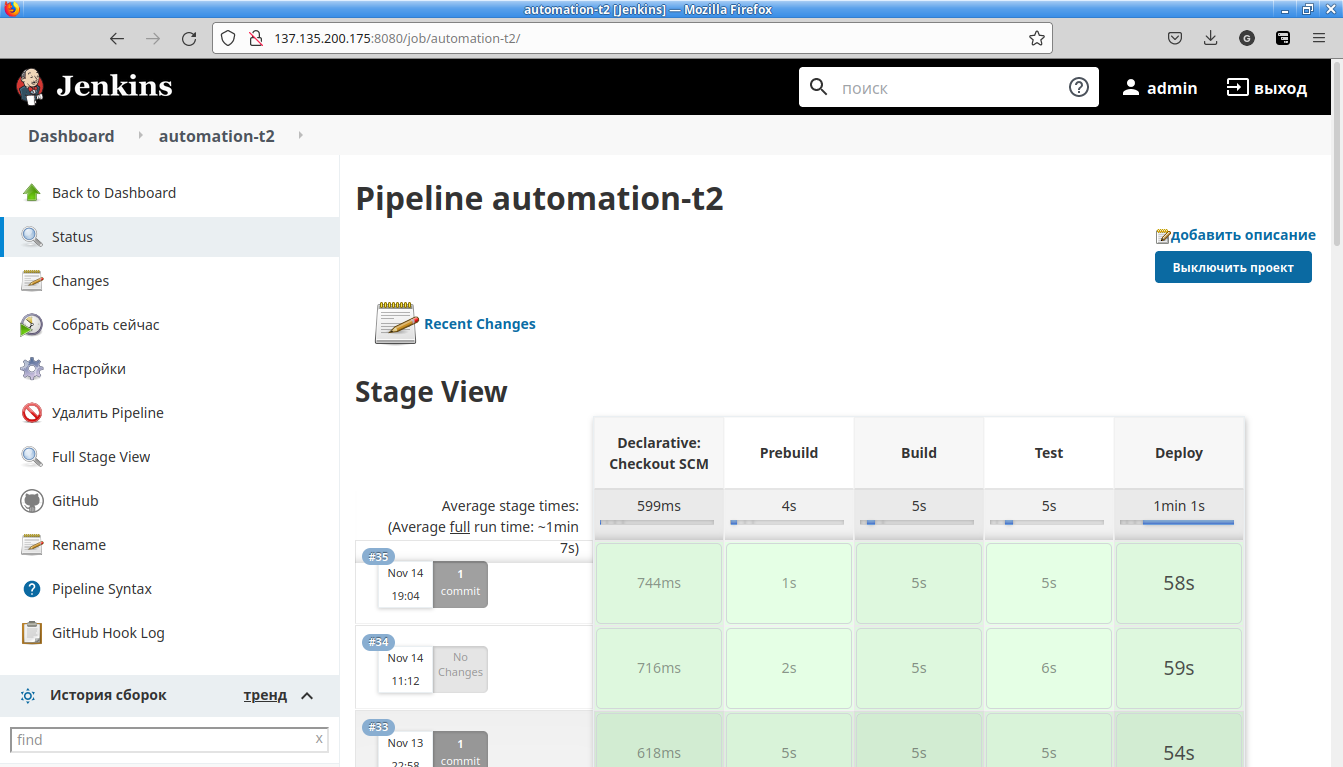Click build #34 Test cell 6s

click(x=1049, y=668)
